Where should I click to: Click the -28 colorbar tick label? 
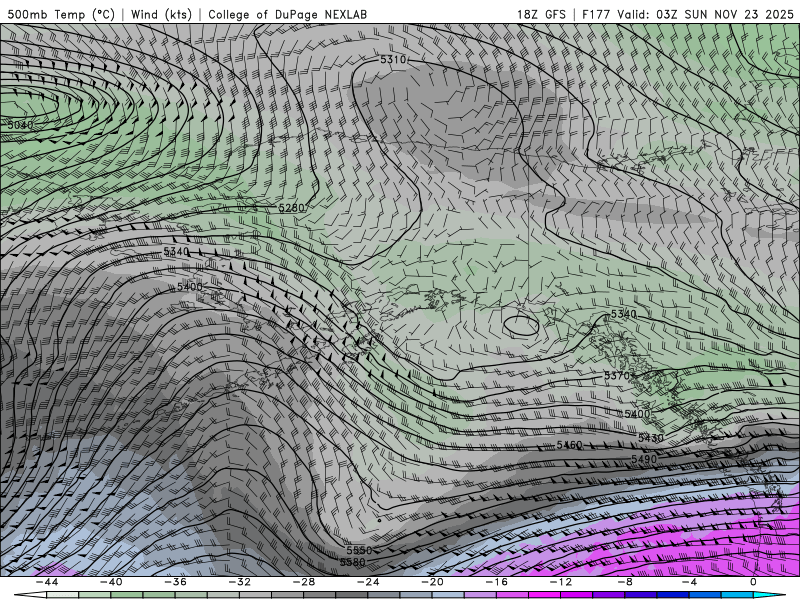pyautogui.click(x=304, y=582)
